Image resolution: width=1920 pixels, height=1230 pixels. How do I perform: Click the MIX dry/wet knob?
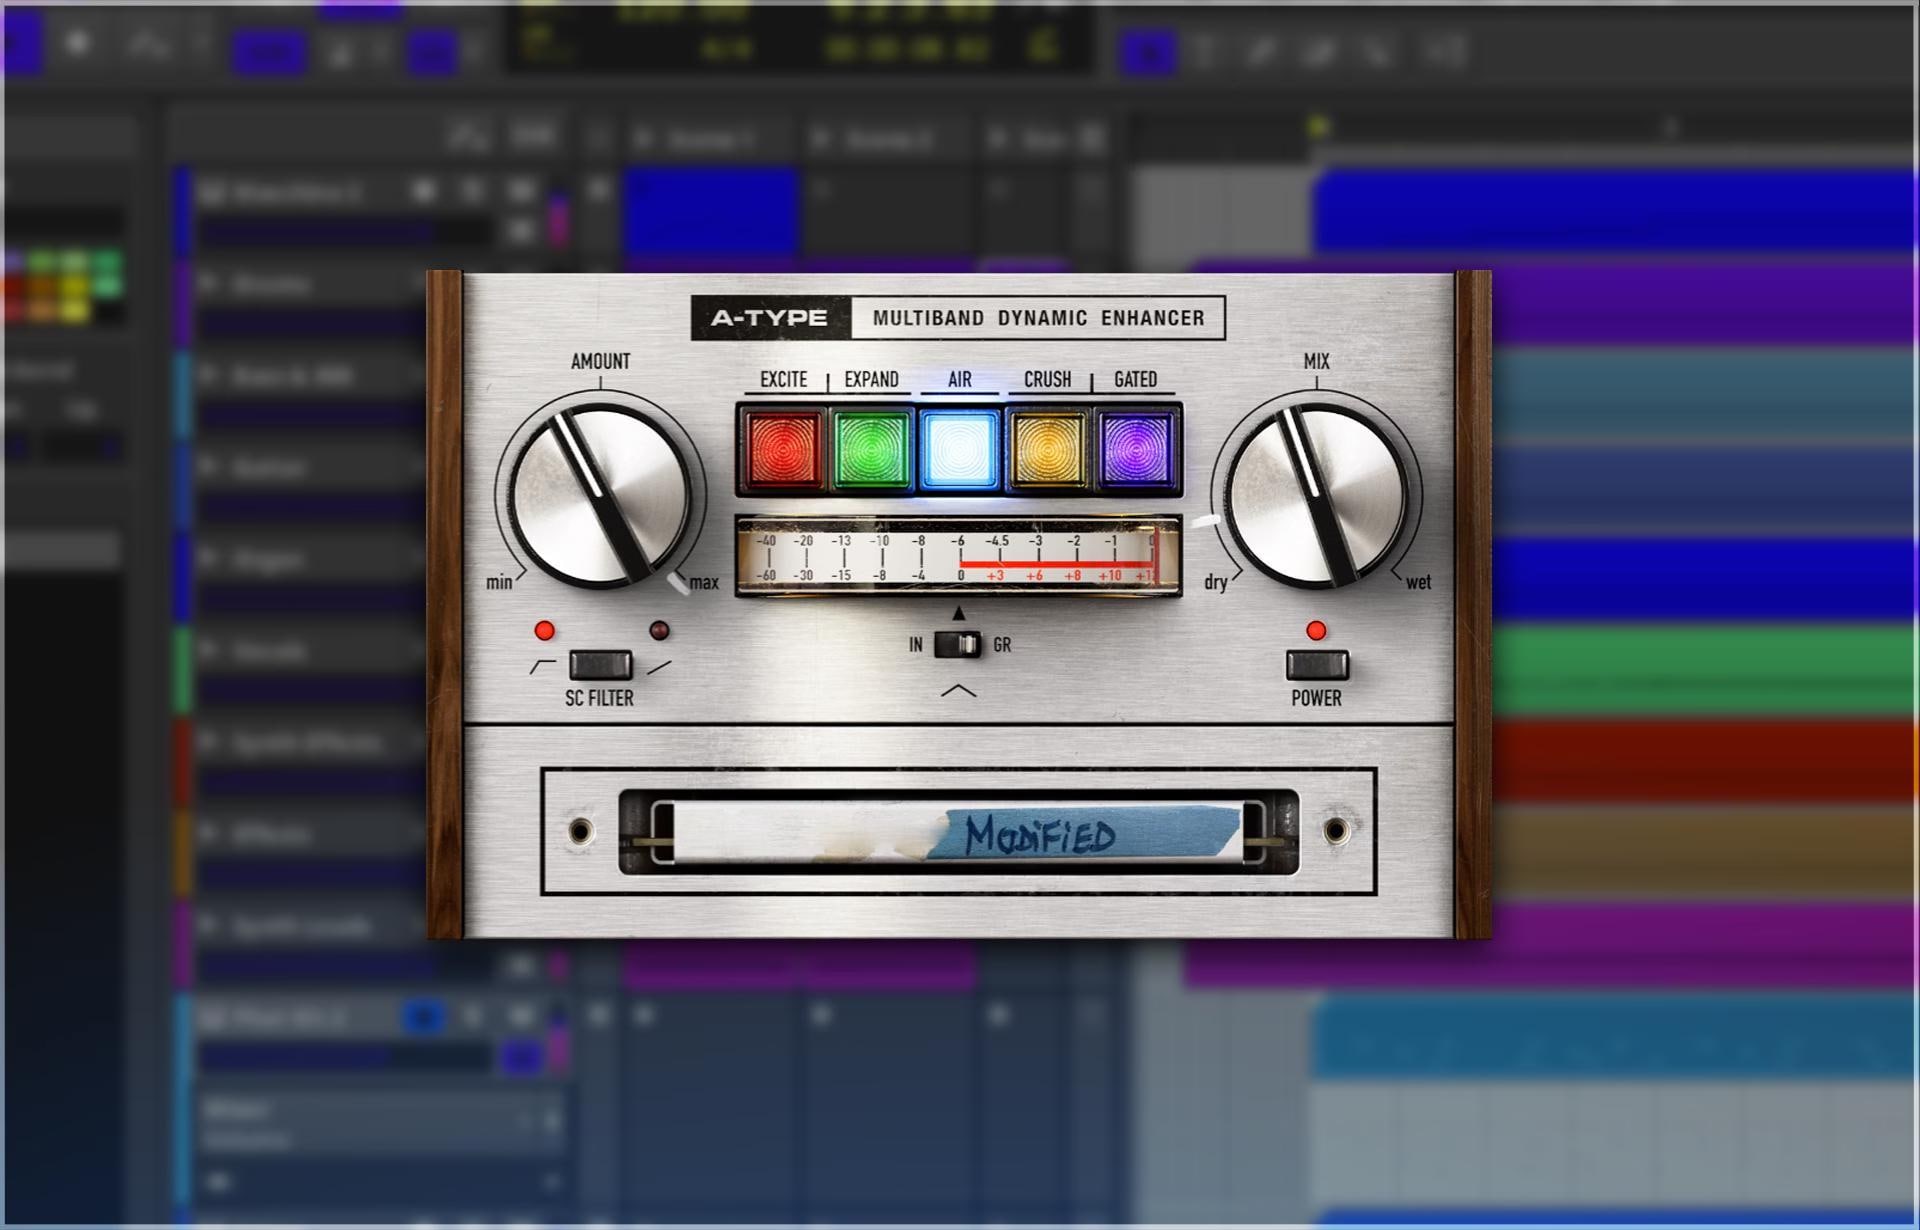coord(1317,496)
